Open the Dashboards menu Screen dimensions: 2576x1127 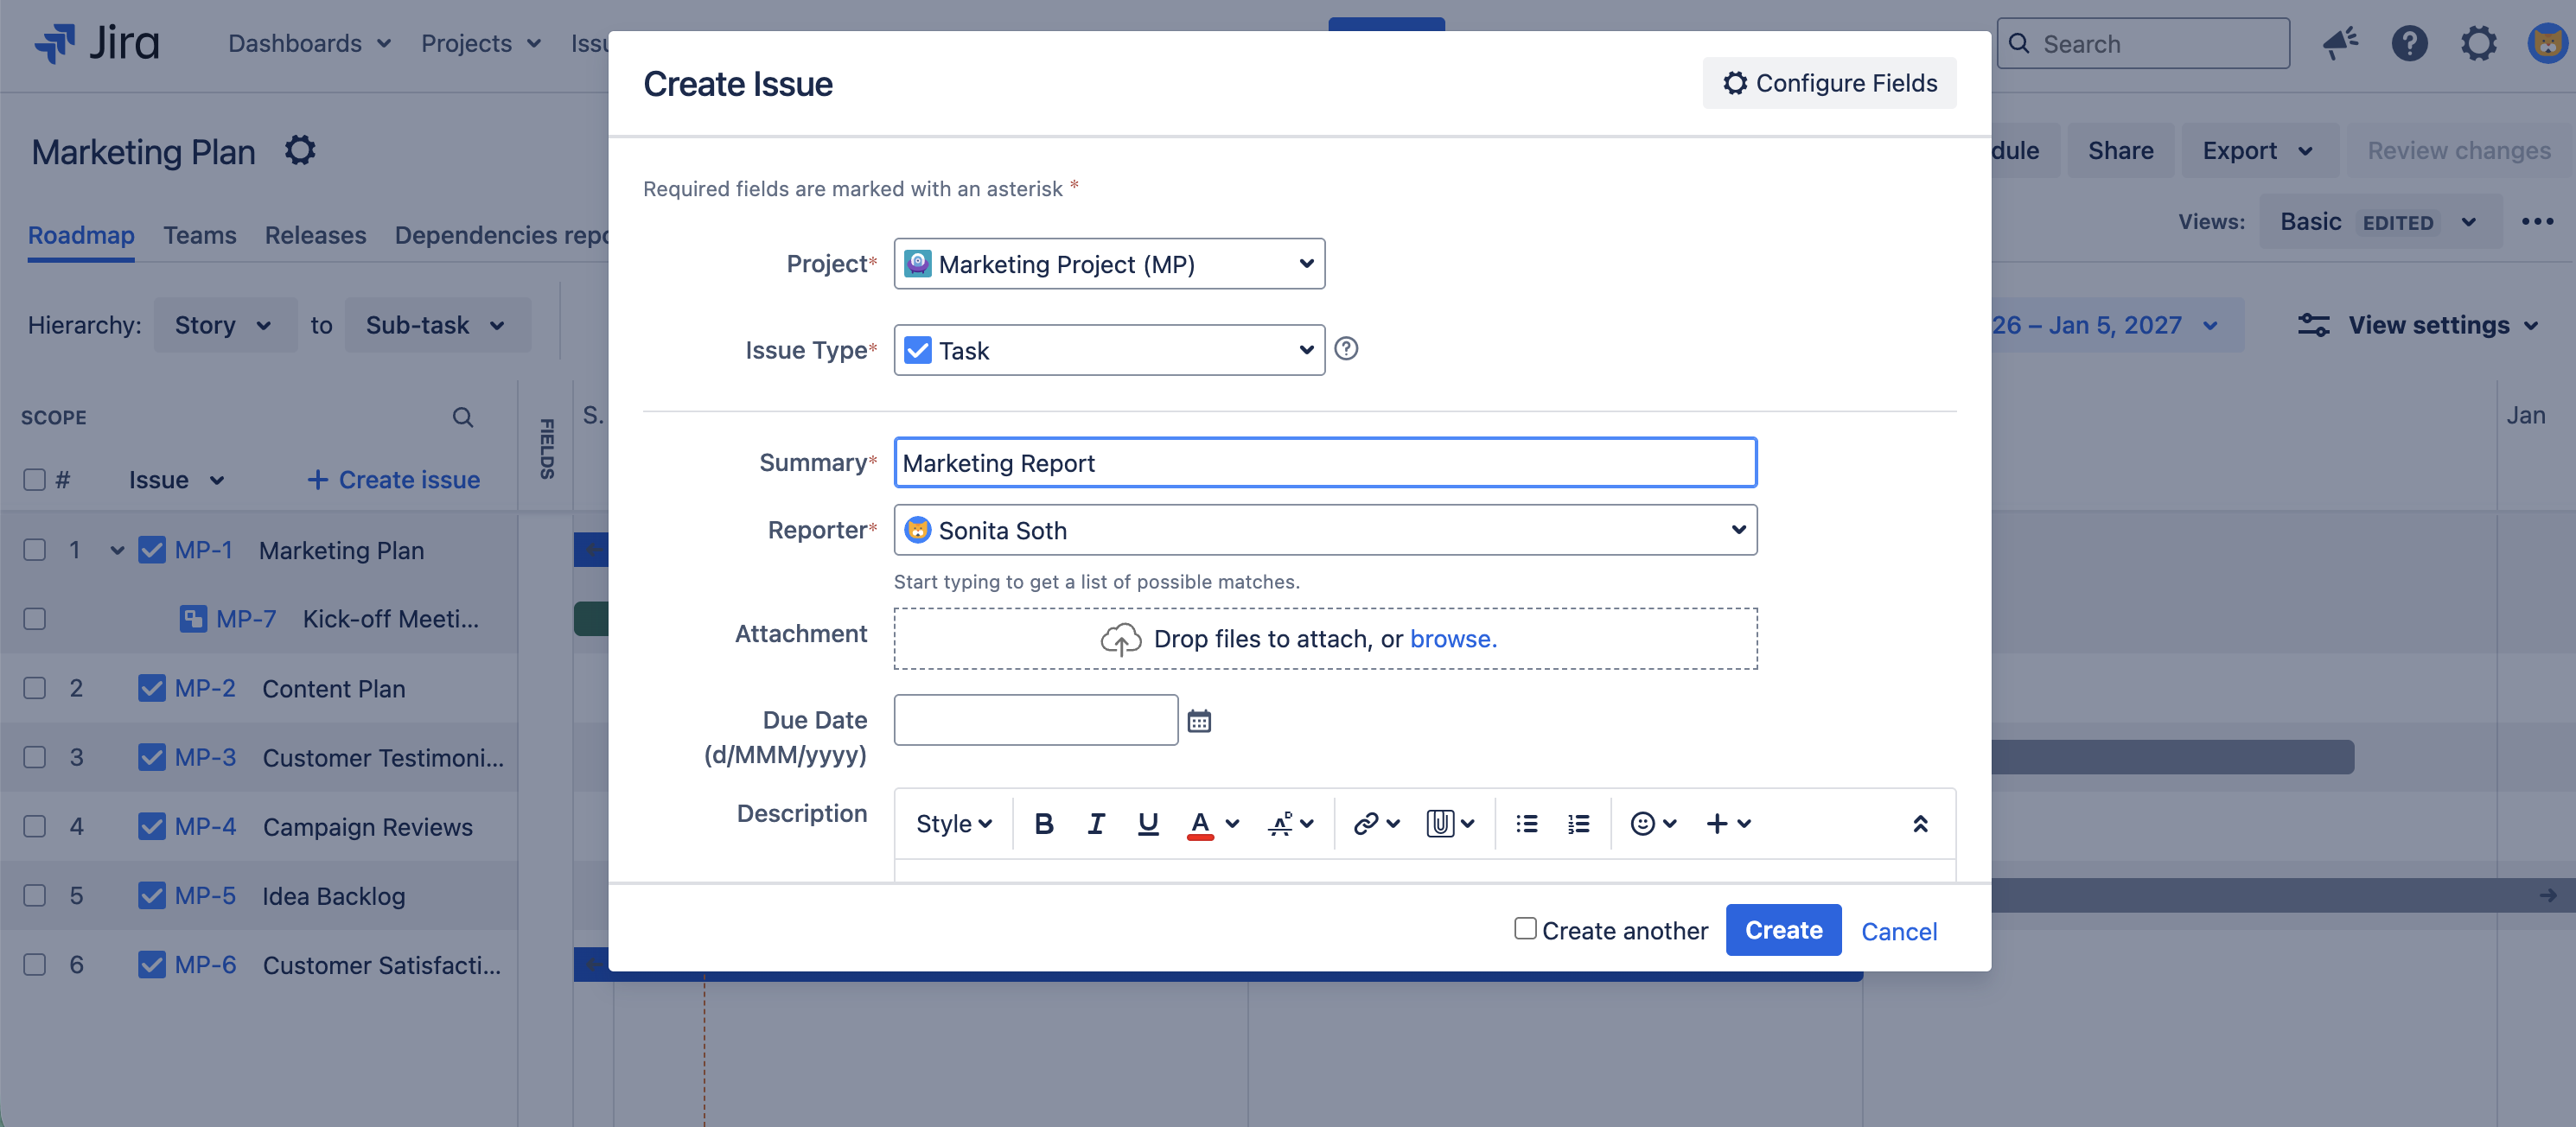tap(309, 44)
